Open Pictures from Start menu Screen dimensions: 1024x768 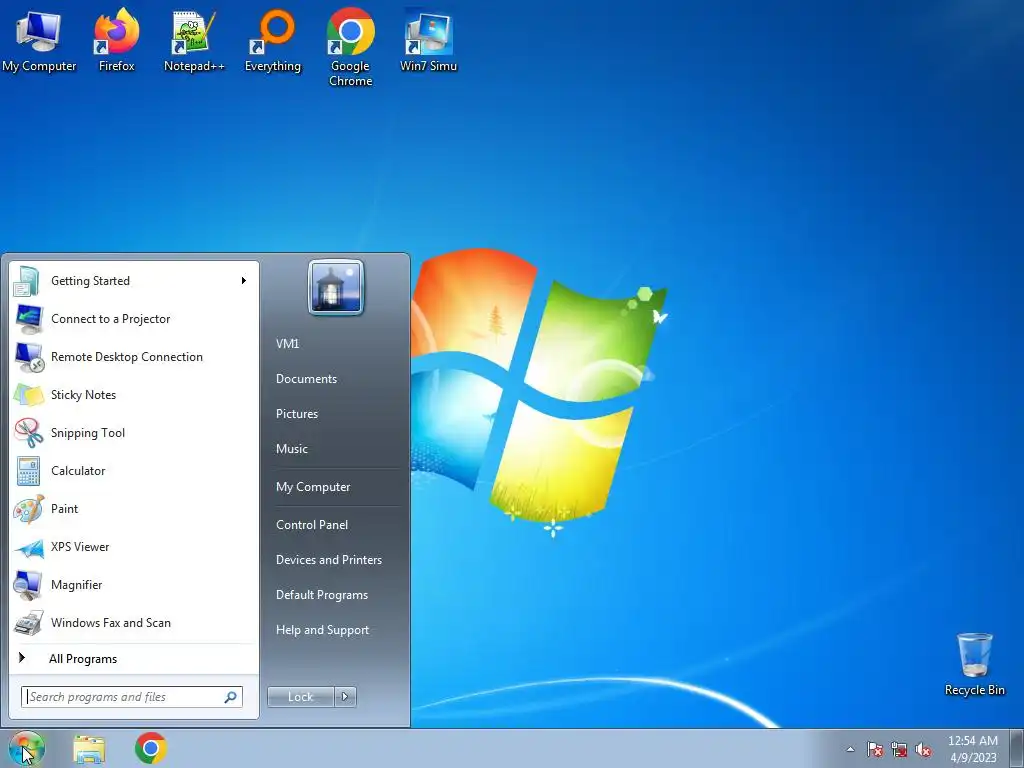click(296, 414)
